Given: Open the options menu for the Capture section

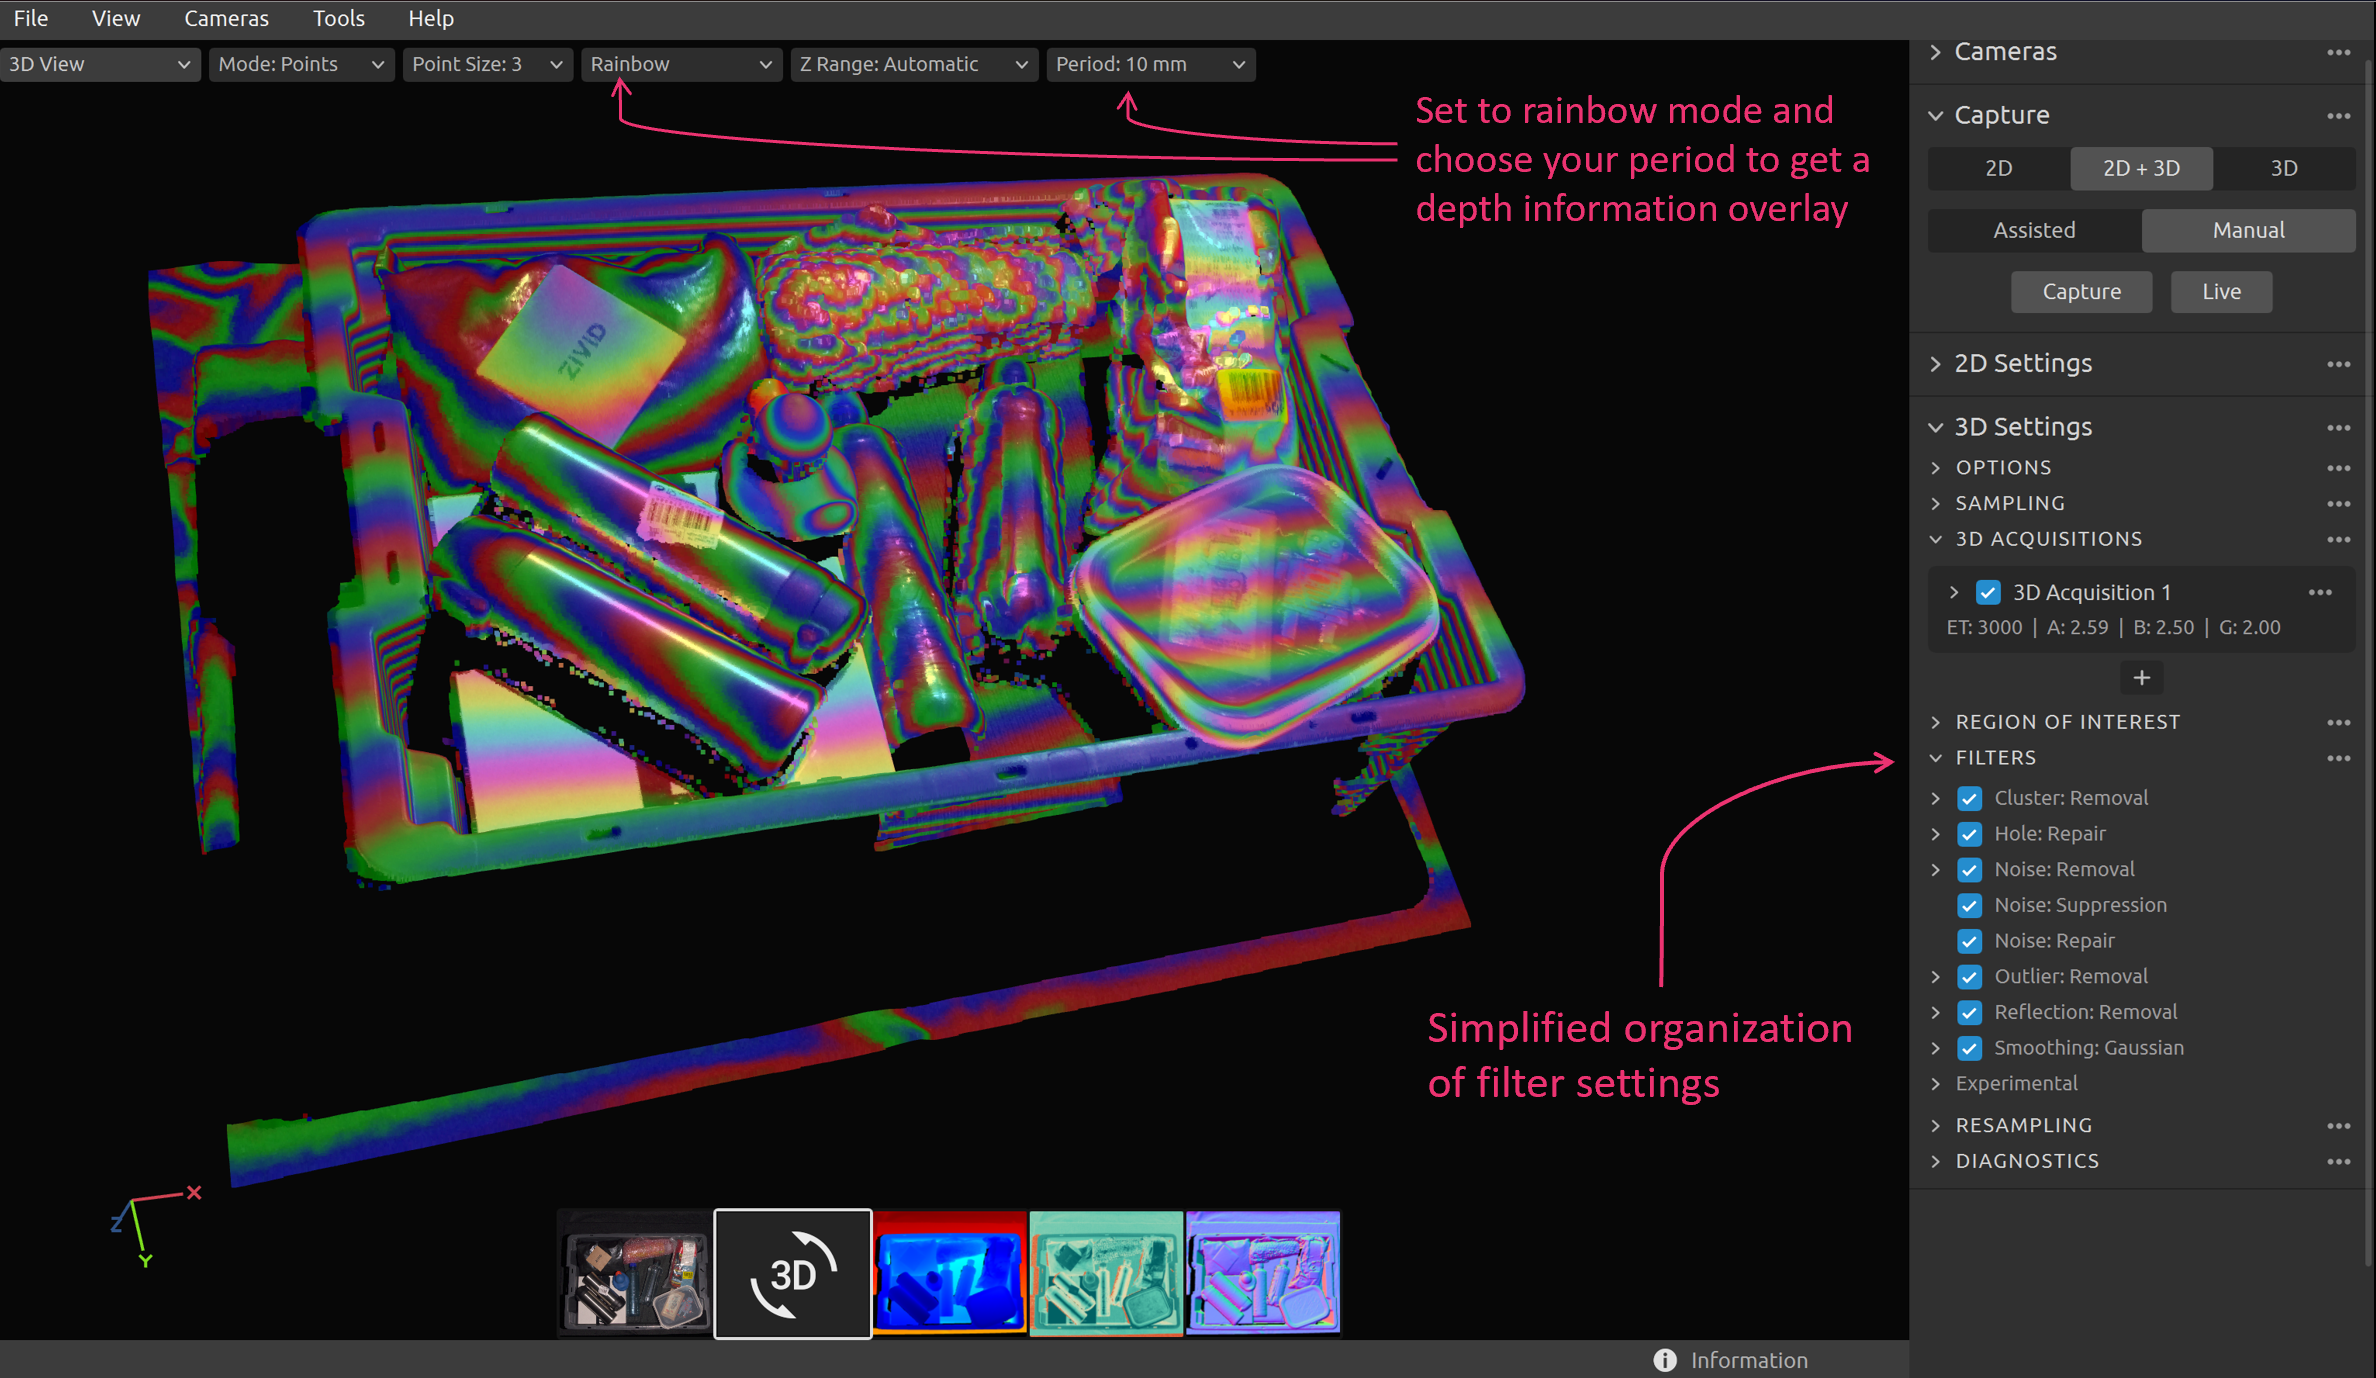Looking at the screenshot, I should click(x=2340, y=115).
